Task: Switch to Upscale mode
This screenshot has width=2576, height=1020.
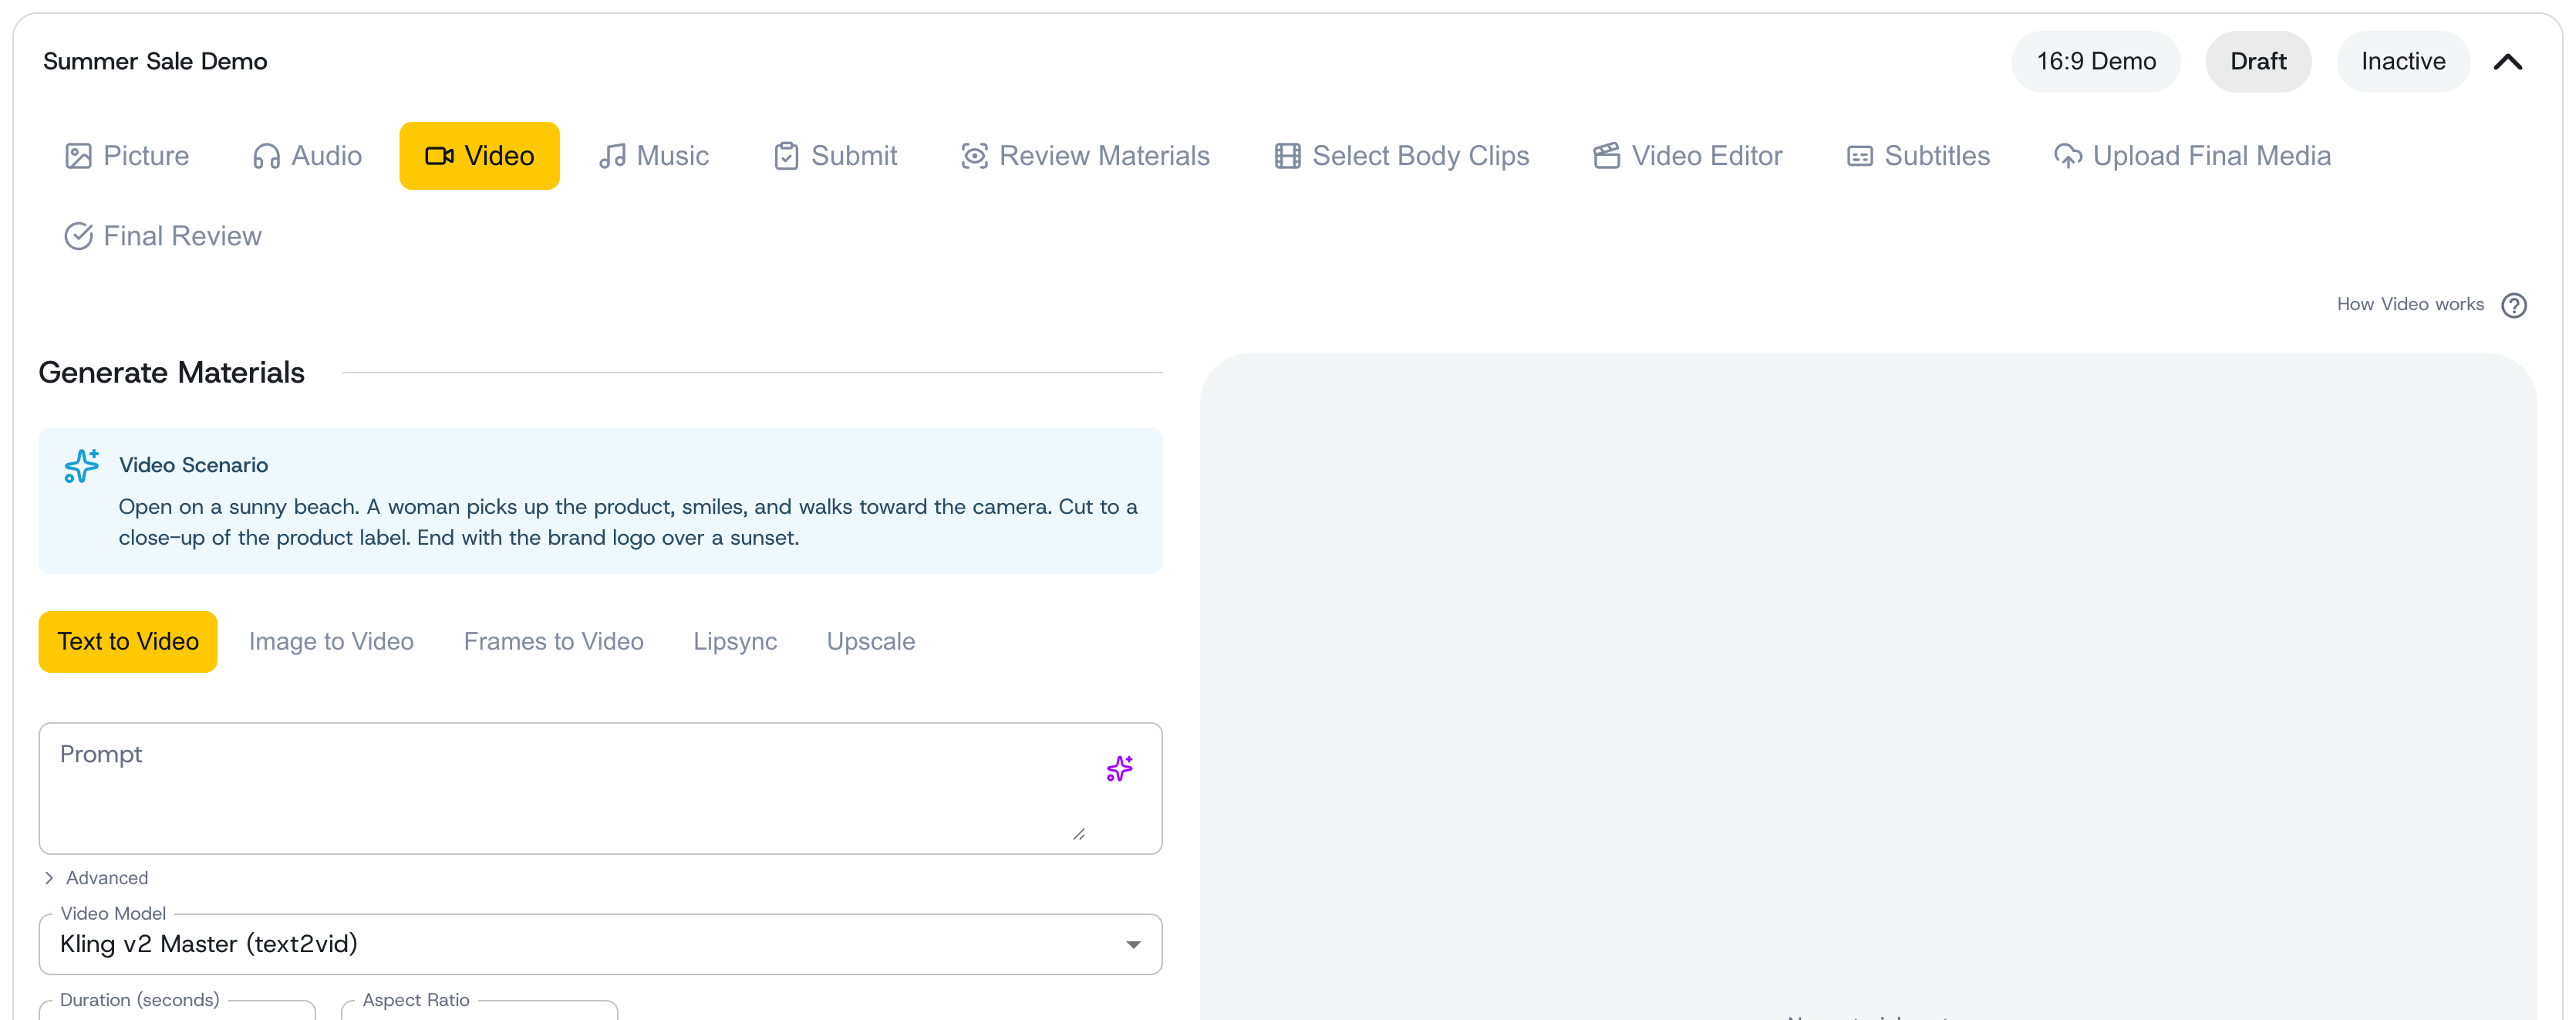Action: 870,642
